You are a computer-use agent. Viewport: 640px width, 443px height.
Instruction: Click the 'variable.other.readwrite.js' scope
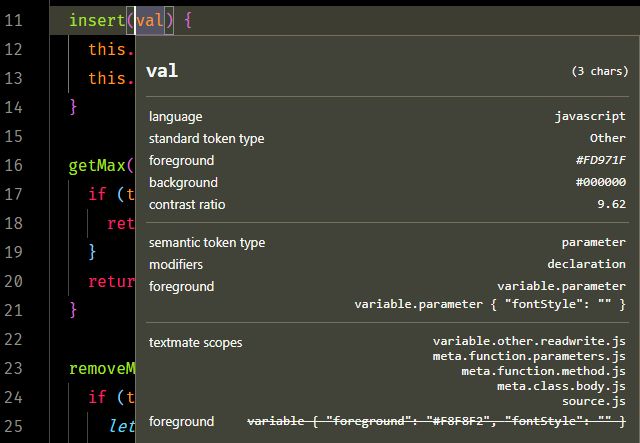pyautogui.click(x=529, y=341)
